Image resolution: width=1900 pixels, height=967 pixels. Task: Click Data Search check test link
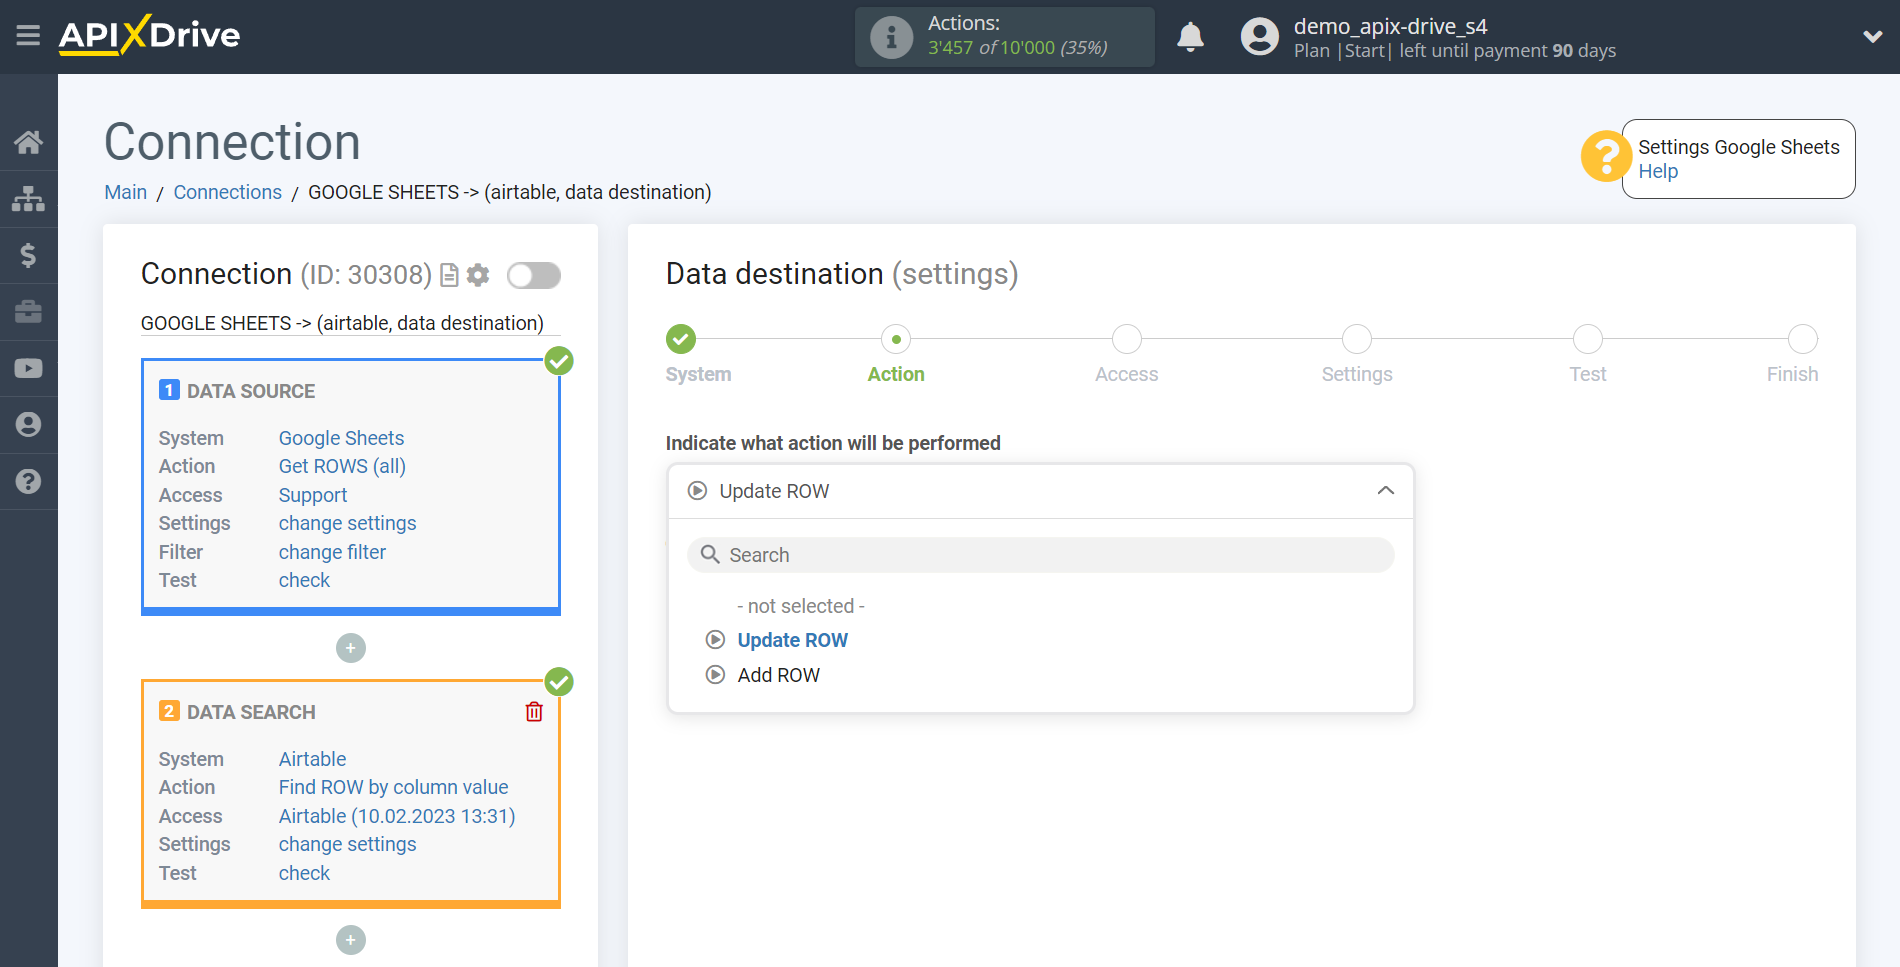point(304,873)
